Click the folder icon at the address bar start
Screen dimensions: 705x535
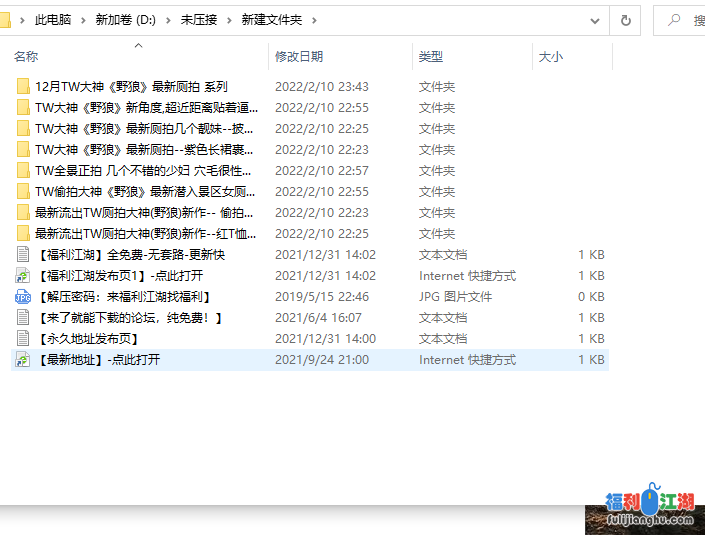click(5, 20)
